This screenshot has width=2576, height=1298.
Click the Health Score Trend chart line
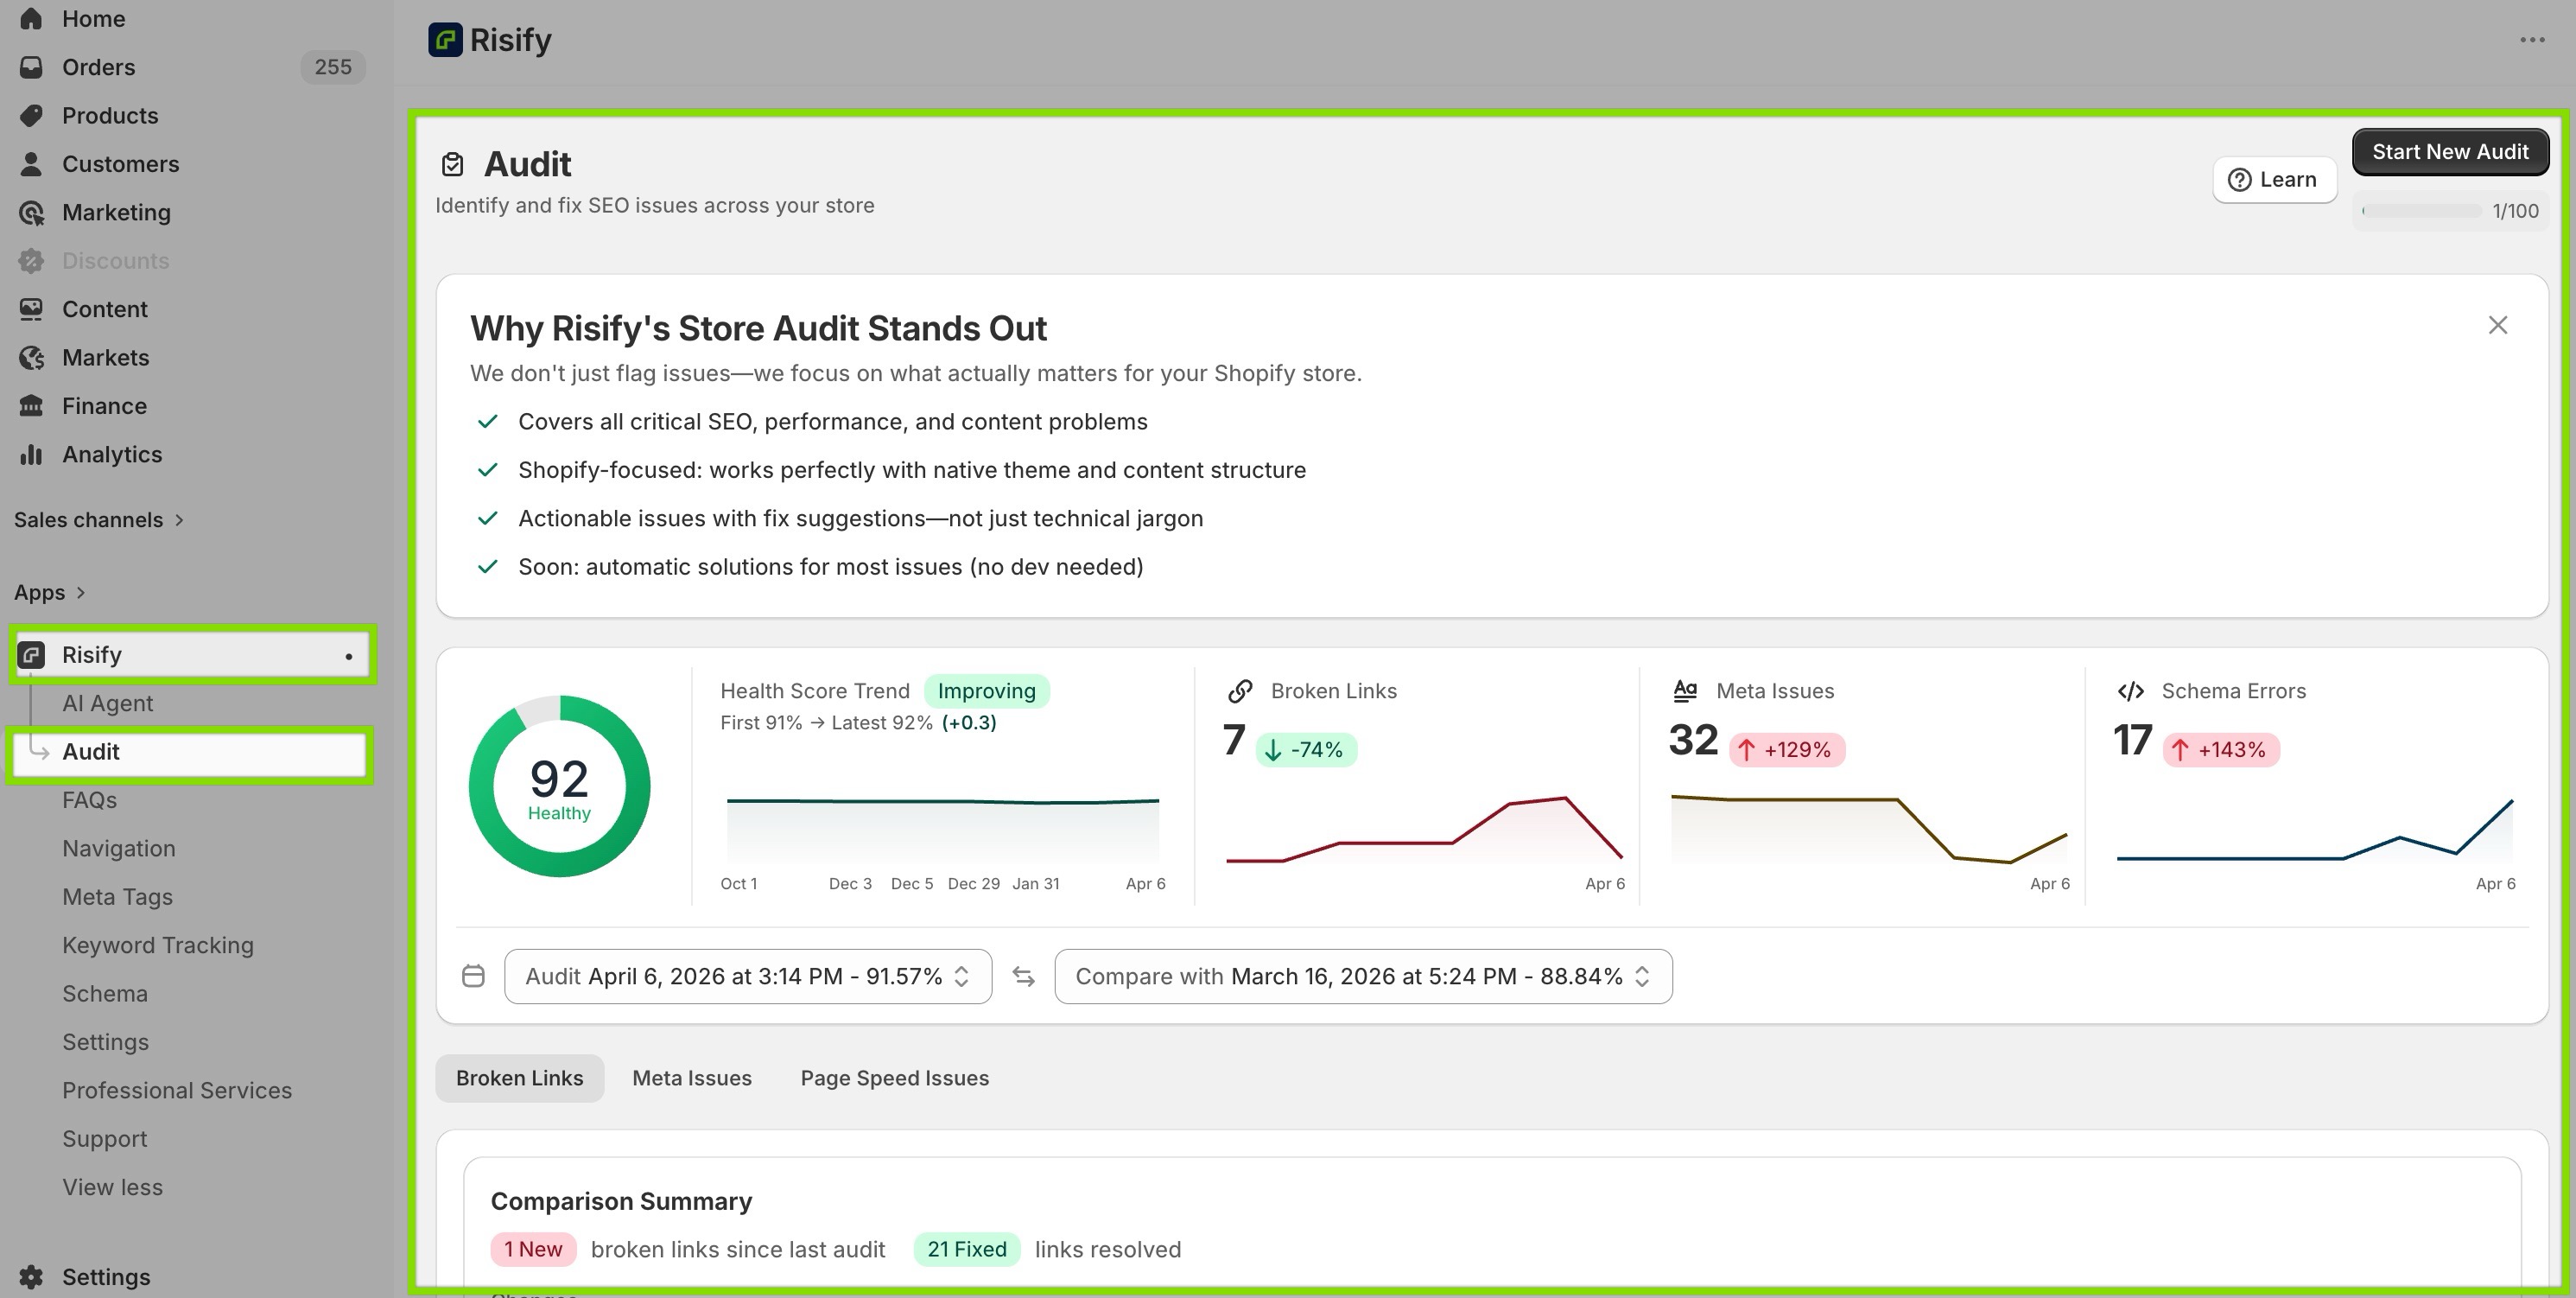click(942, 801)
